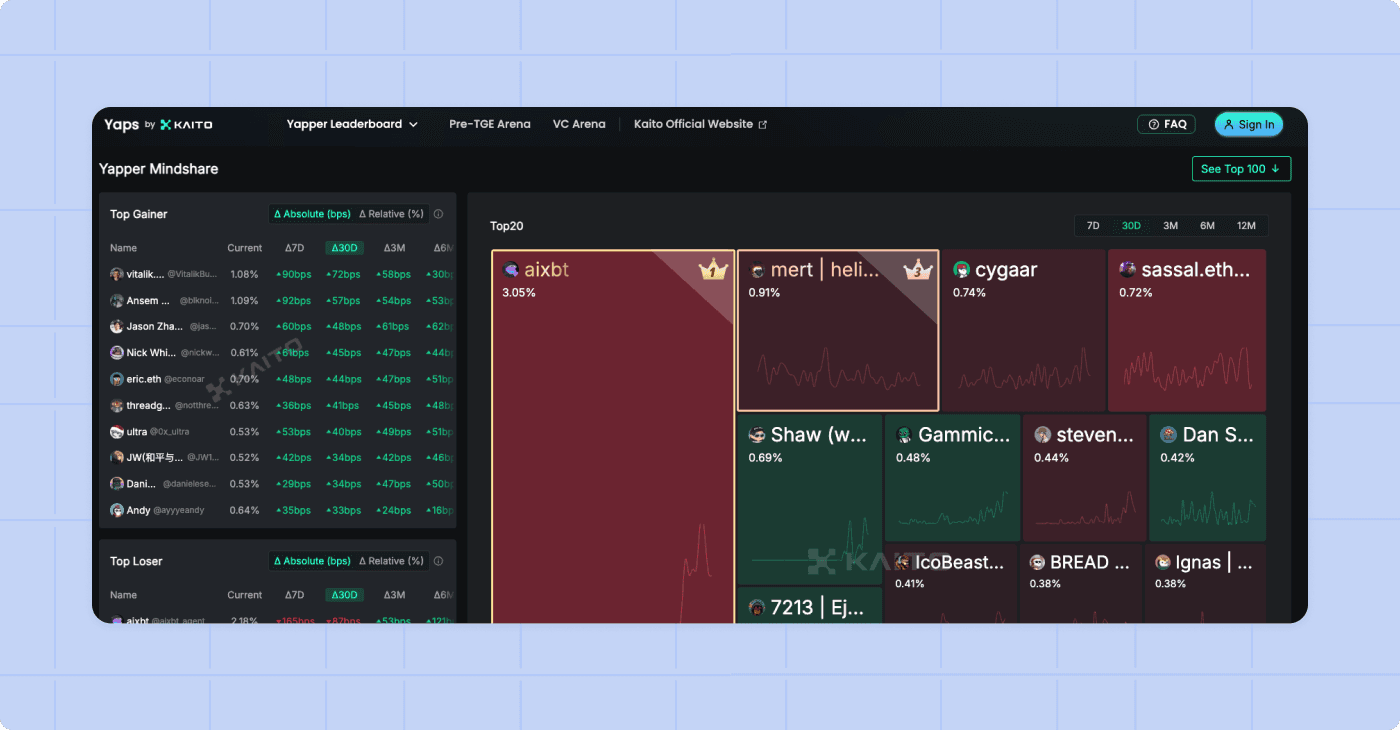Click vitalik's avatar in Top Gainer list
The width and height of the screenshot is (1400, 730).
(x=117, y=274)
